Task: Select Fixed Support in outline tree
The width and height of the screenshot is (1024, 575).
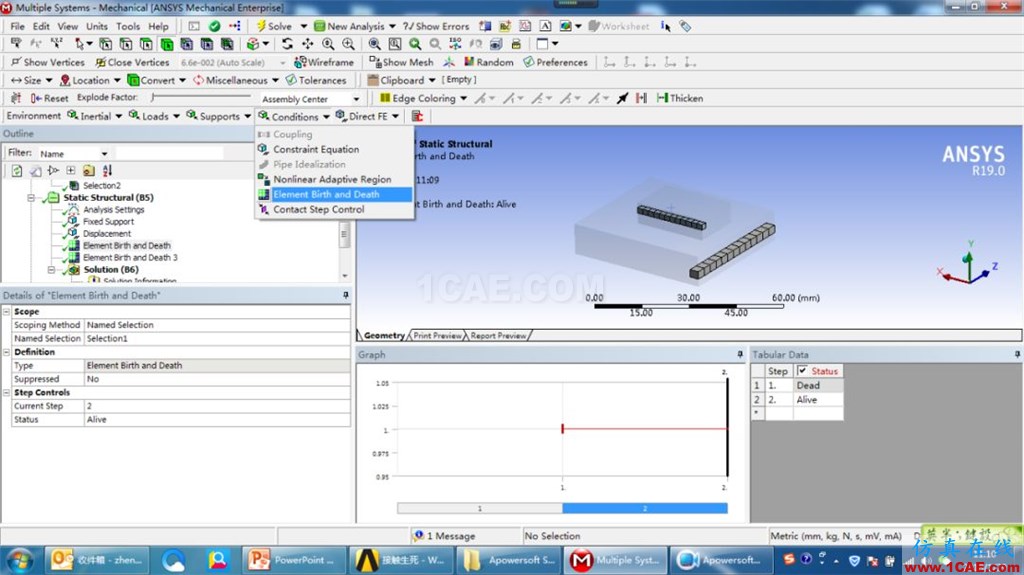Action: pyautogui.click(x=108, y=222)
